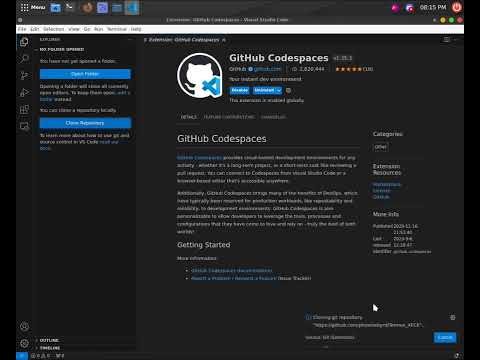Click the install count 2,820,444

308,69
